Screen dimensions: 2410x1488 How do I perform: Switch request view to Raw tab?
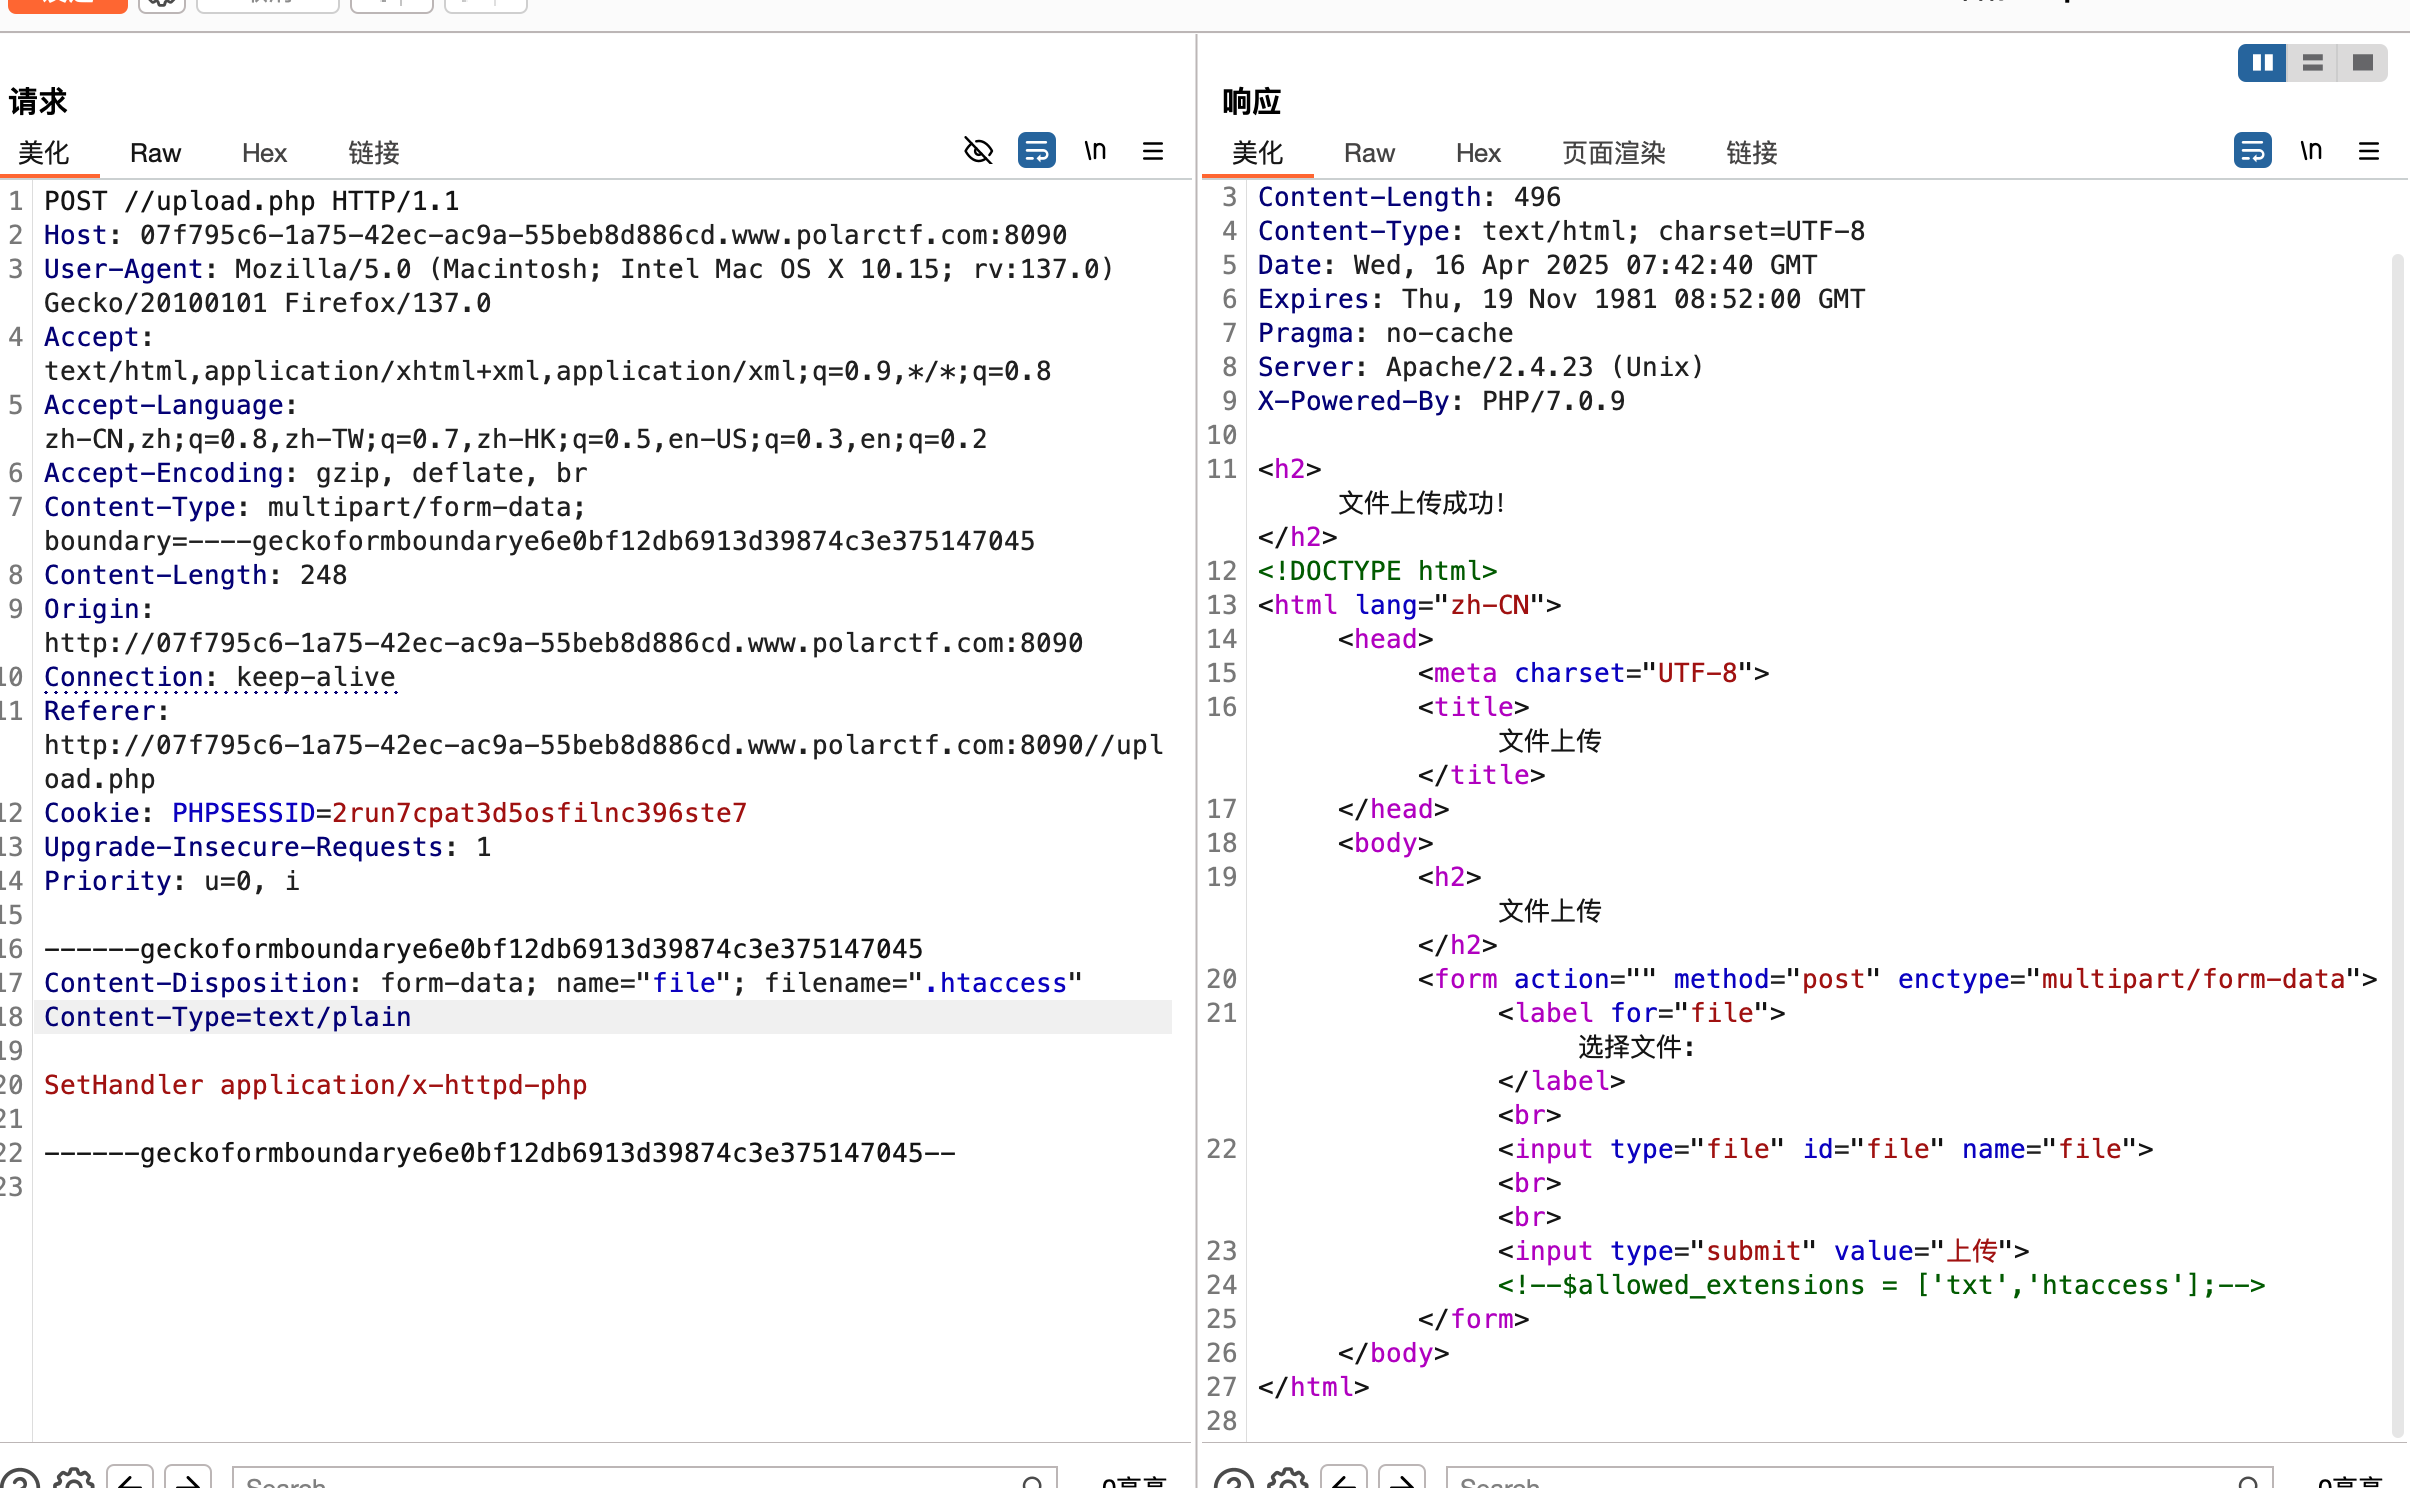click(x=155, y=153)
